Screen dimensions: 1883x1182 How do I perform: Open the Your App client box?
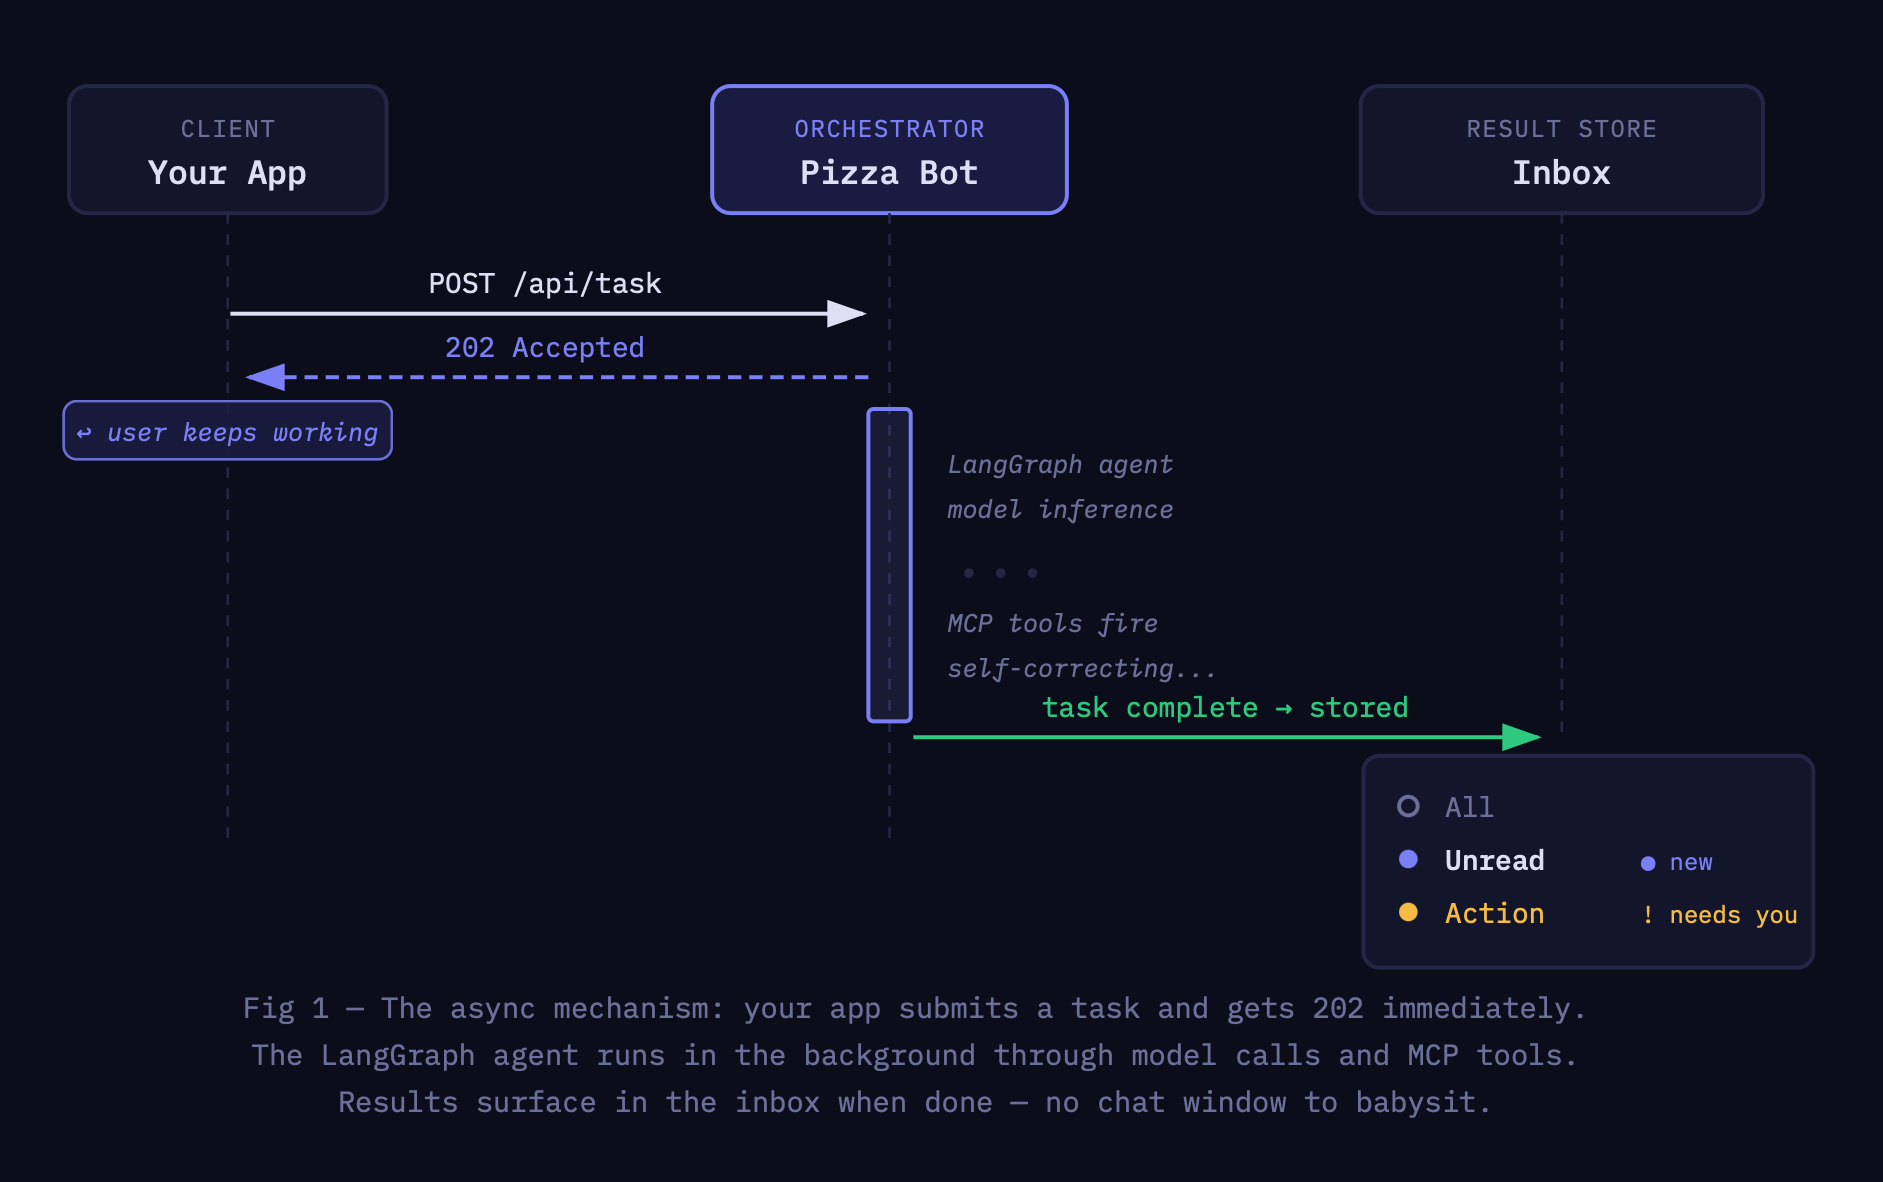click(x=228, y=149)
